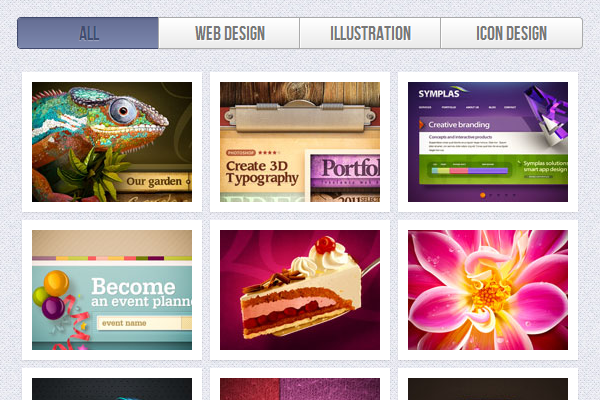Open the Illustration category tab
The width and height of the screenshot is (600, 400).
[x=370, y=33]
